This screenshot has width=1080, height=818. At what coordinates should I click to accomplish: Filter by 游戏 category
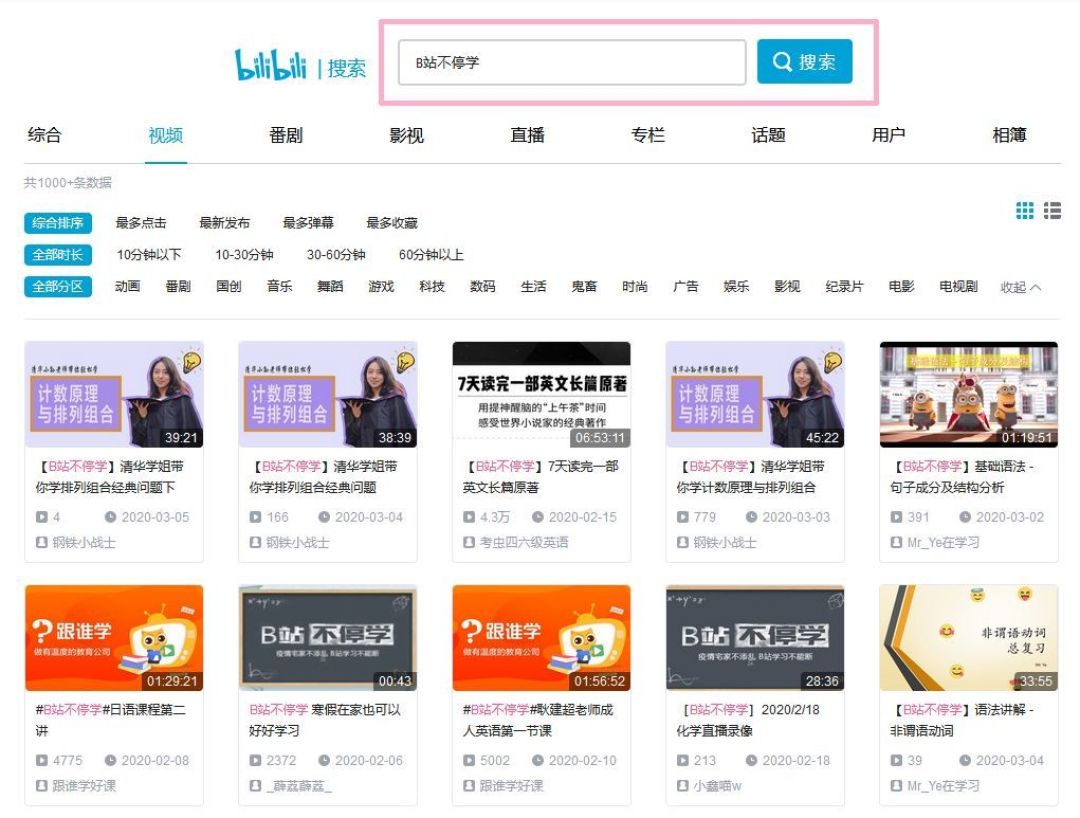click(381, 286)
